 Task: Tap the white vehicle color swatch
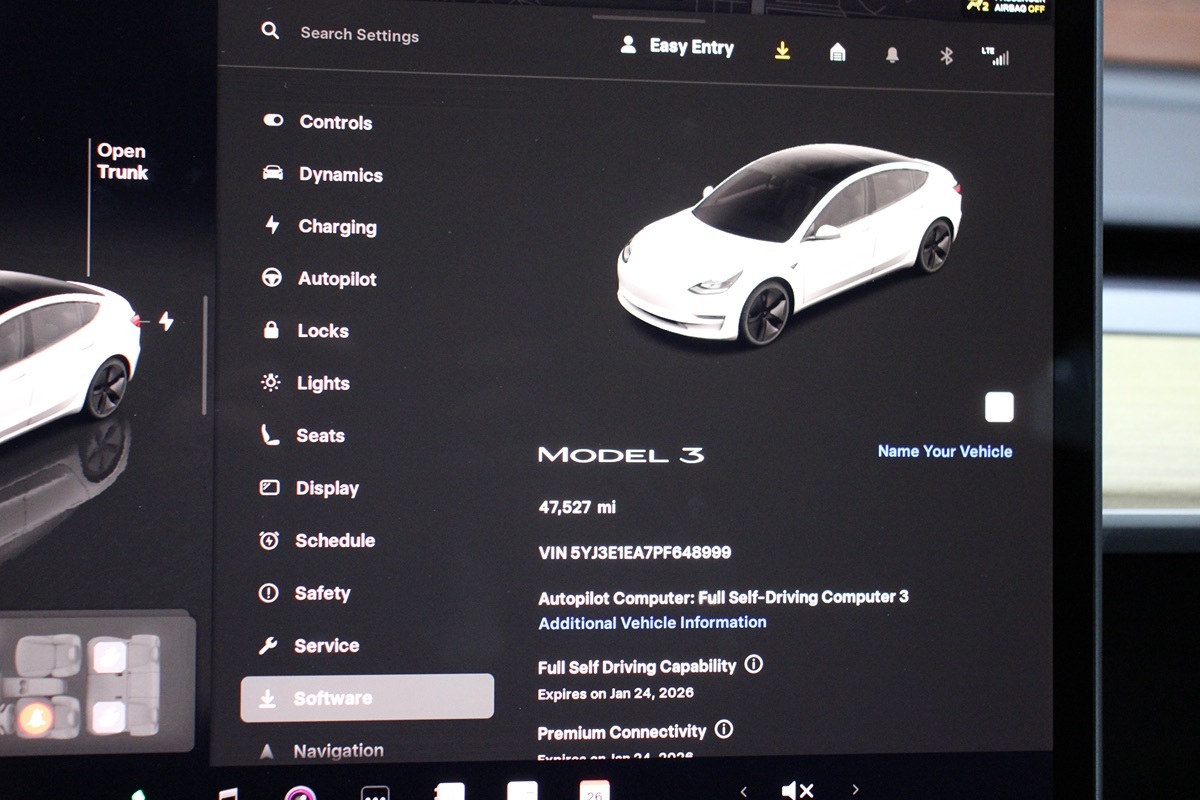(x=998, y=407)
